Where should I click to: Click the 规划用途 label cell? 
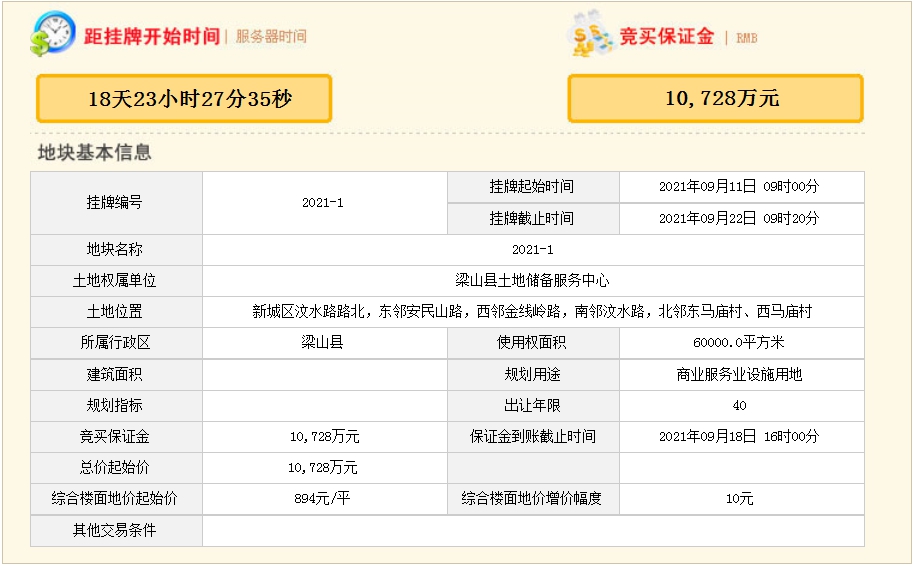(x=533, y=374)
